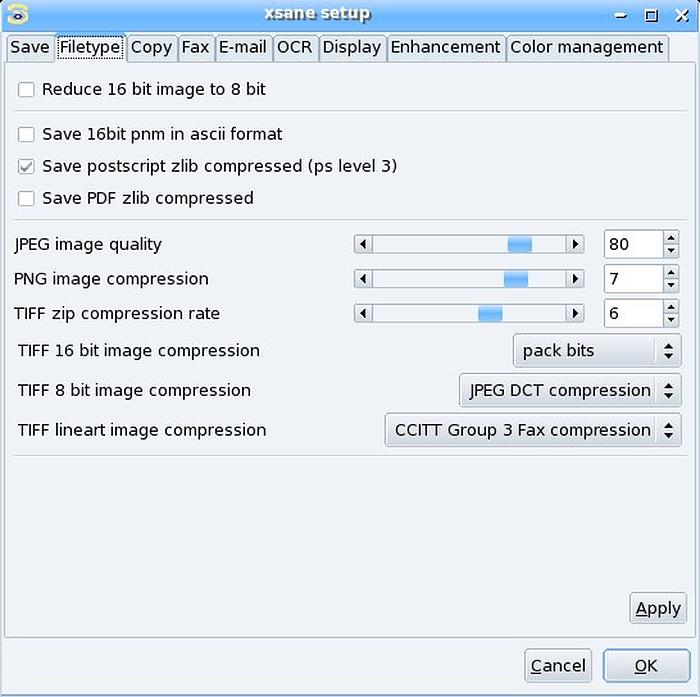The image size is (700, 697).
Task: Click right arrow of JPEG image quality slider
Action: point(575,244)
